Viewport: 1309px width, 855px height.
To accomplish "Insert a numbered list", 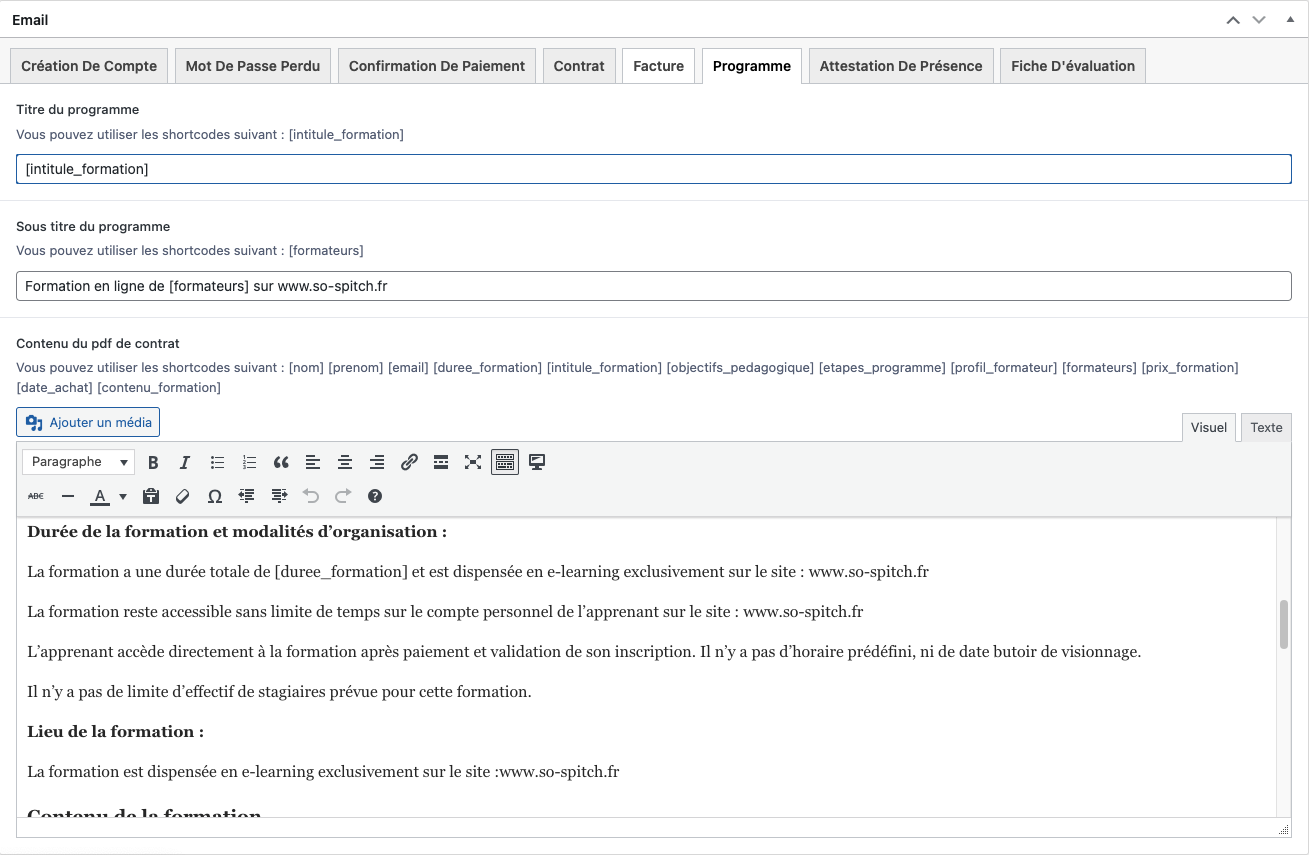I will point(249,461).
